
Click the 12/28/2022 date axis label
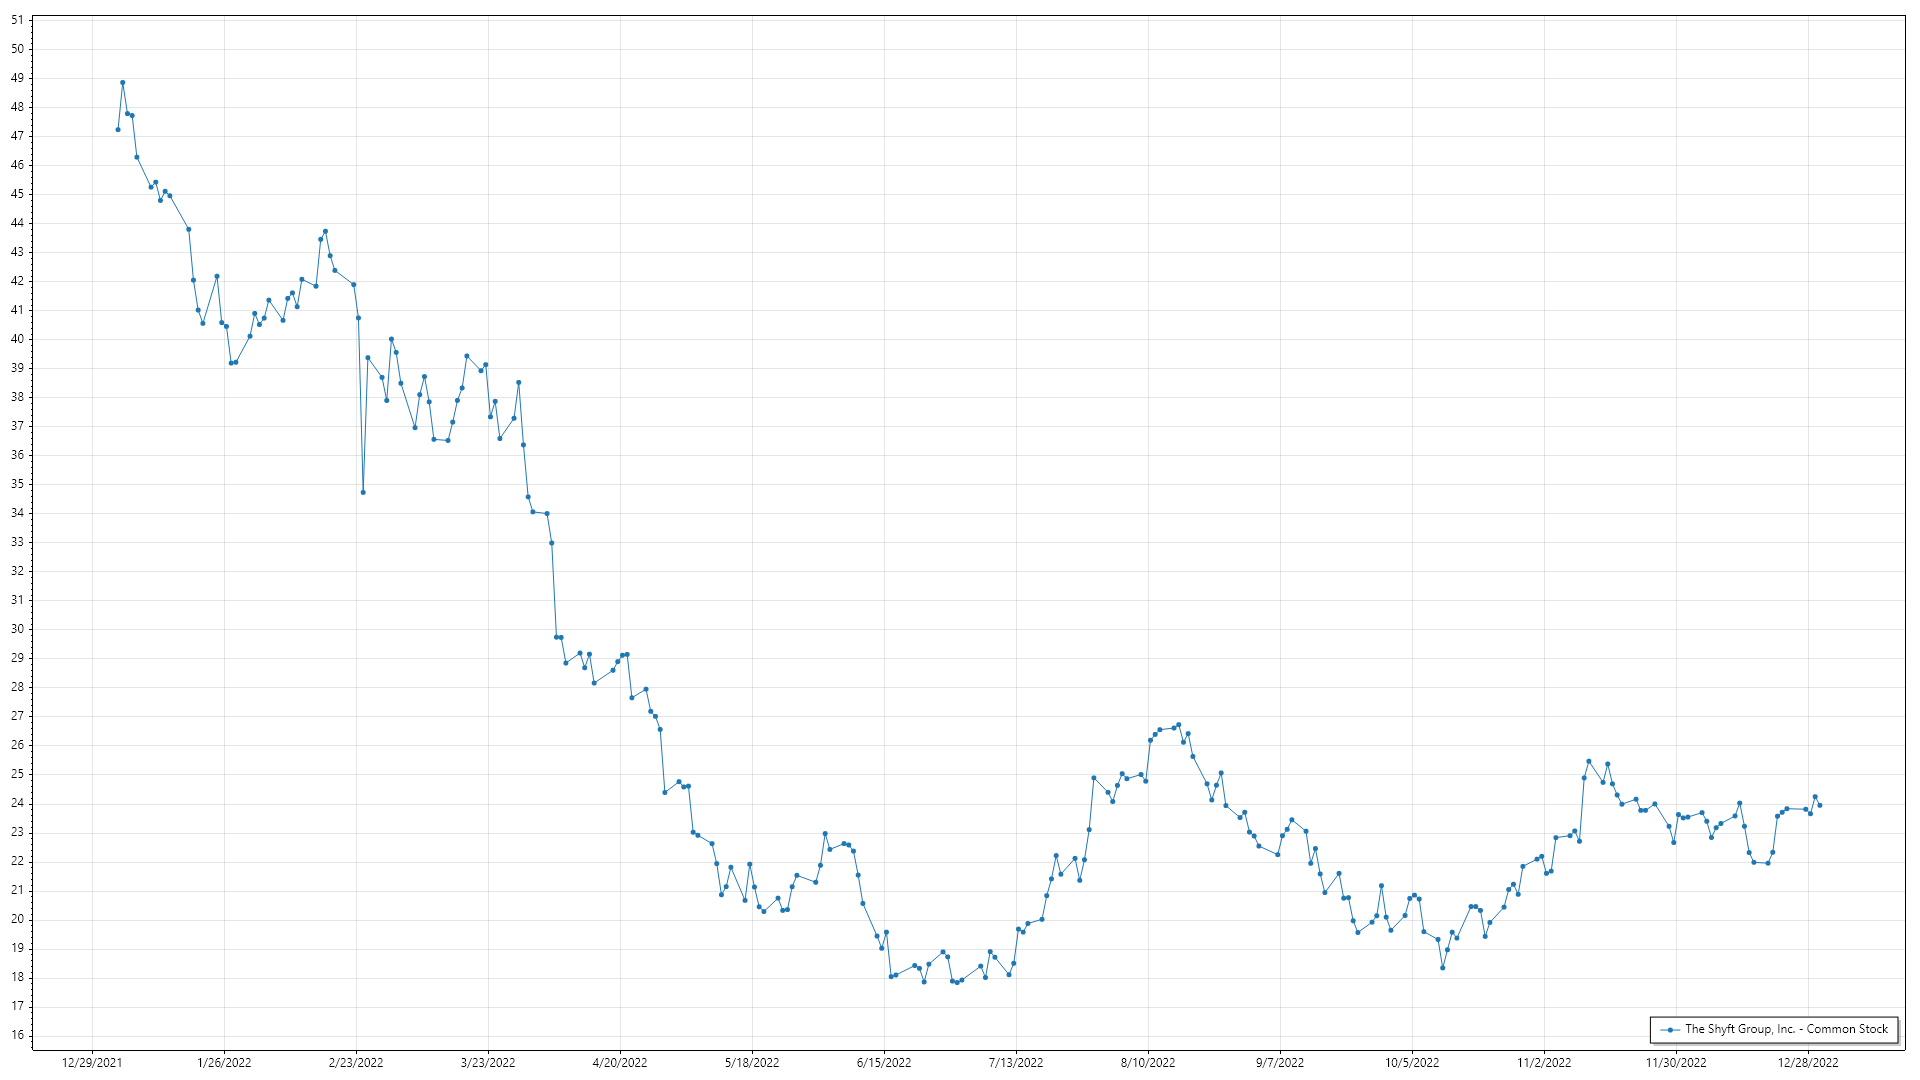click(x=1808, y=1063)
